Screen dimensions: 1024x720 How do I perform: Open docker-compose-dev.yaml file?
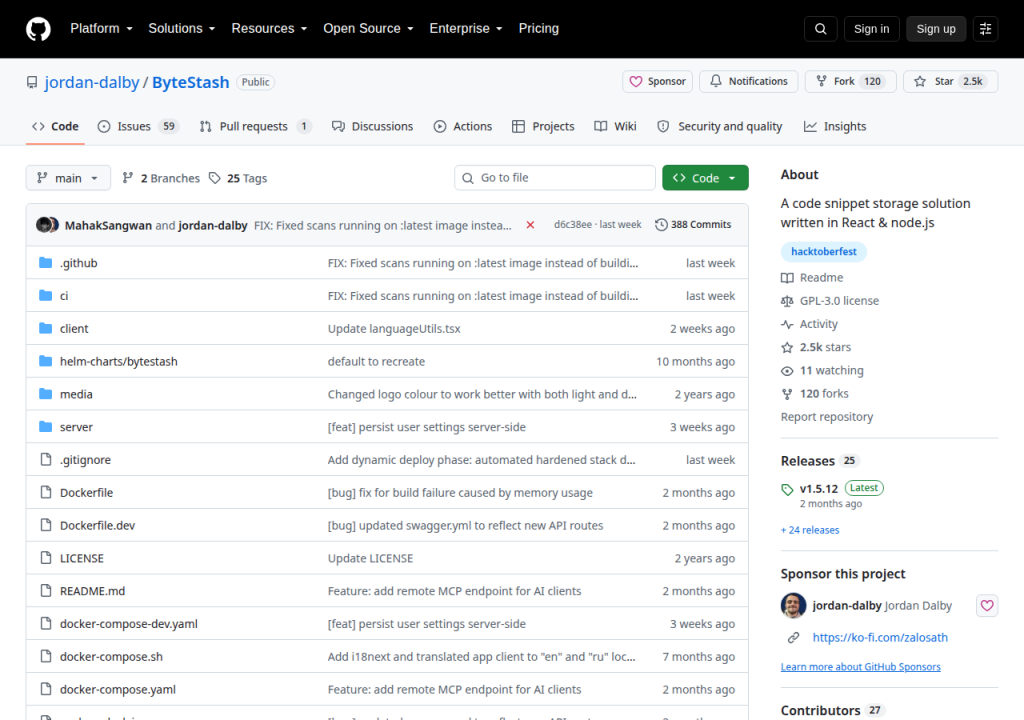click(129, 624)
